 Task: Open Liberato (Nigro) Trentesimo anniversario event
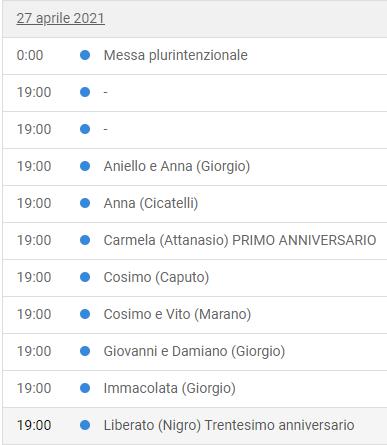pyautogui.click(x=229, y=425)
